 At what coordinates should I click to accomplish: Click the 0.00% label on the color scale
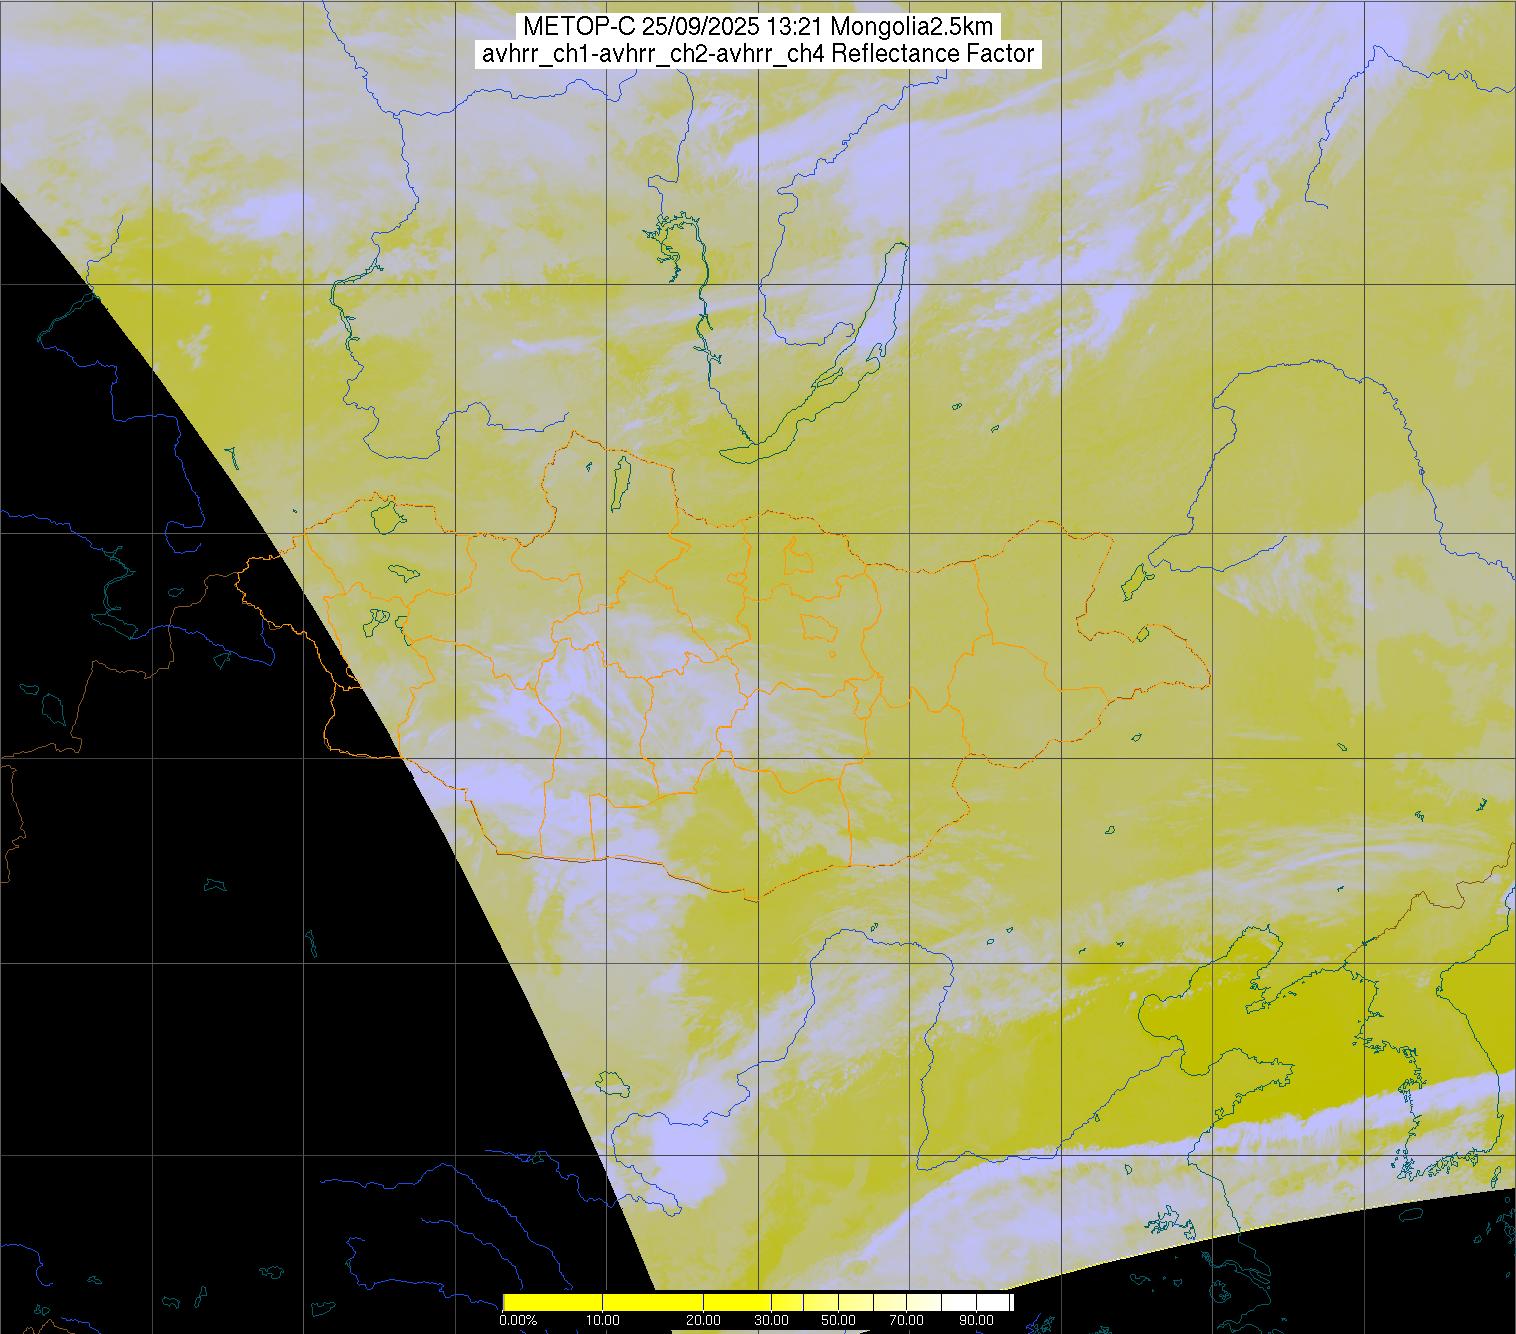click(518, 1321)
